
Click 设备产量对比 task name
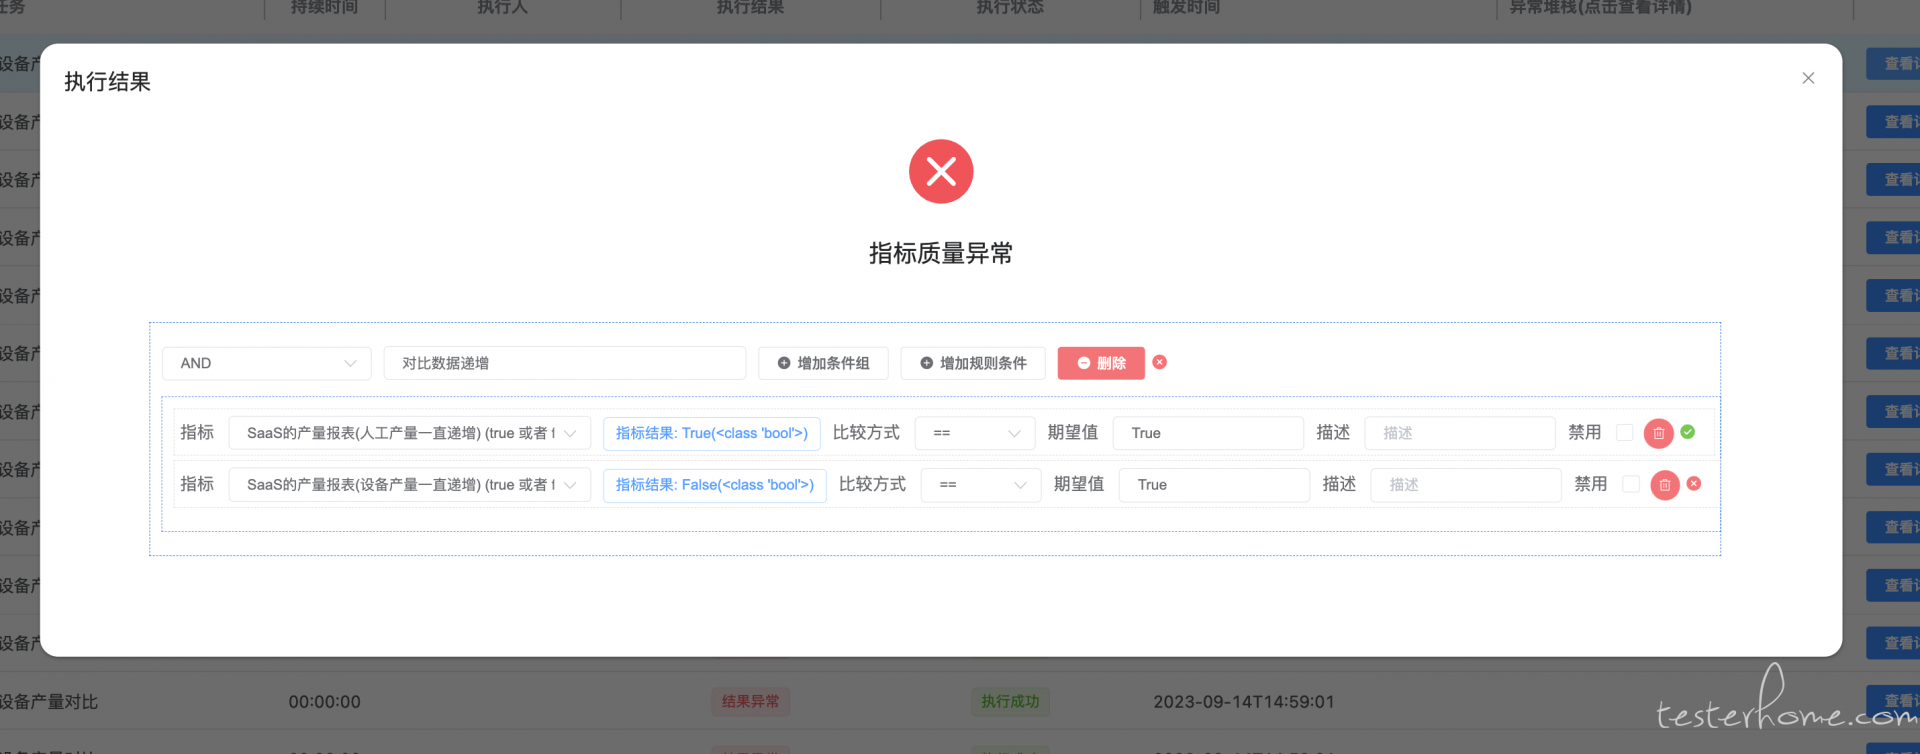[x=49, y=702]
